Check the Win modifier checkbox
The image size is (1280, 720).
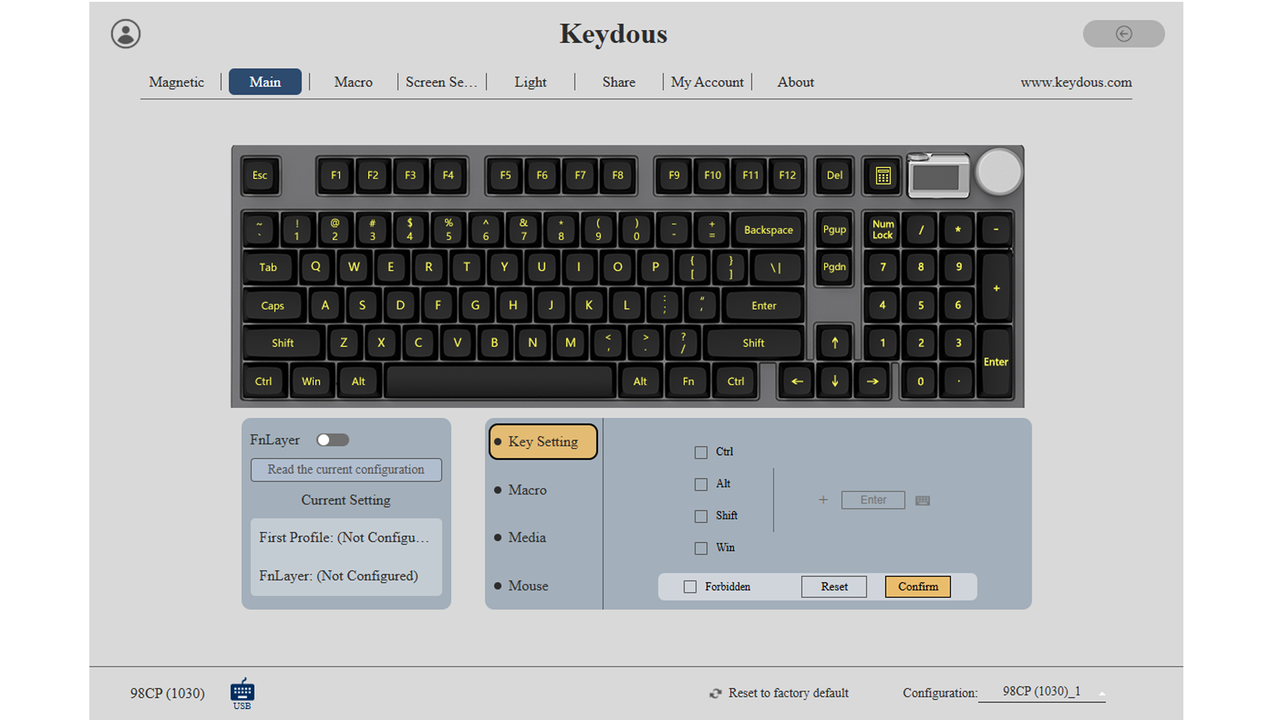click(x=701, y=548)
